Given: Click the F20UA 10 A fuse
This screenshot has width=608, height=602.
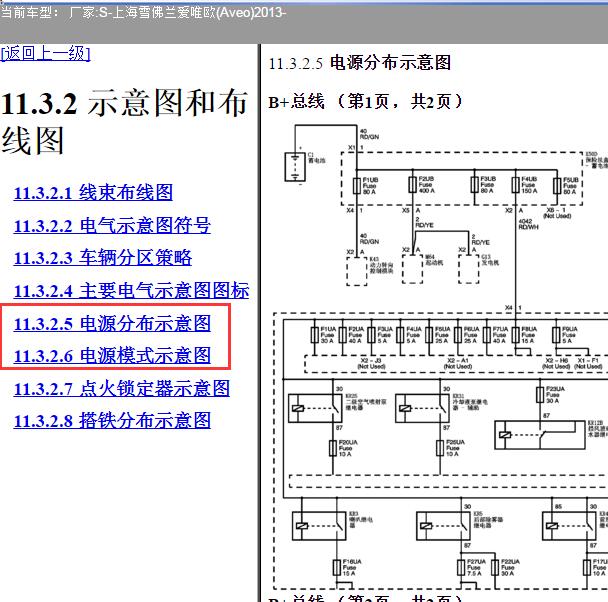Looking at the screenshot, I should (x=333, y=448).
